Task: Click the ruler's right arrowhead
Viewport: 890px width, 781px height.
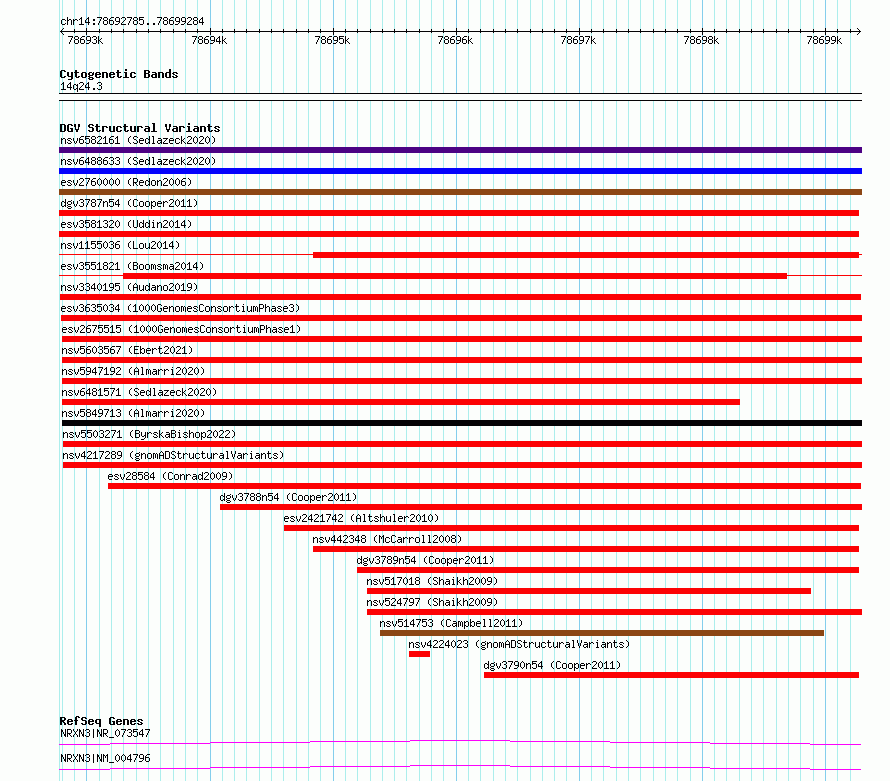Action: (859, 31)
